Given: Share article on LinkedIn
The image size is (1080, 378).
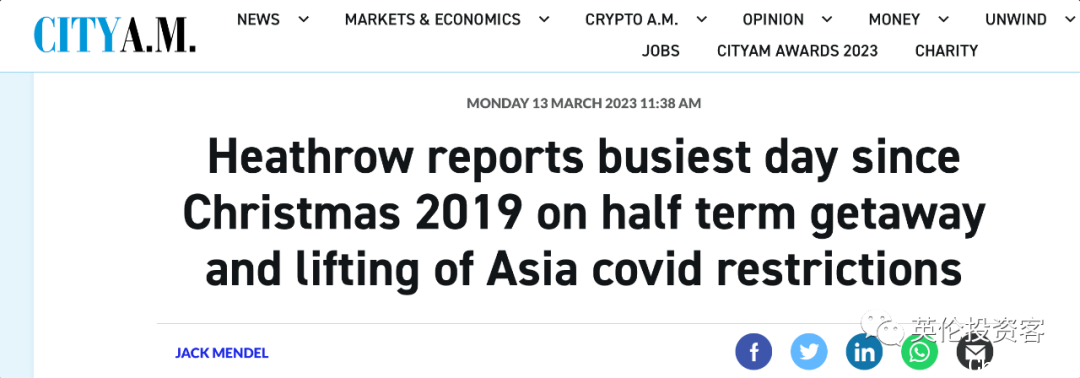Looking at the screenshot, I should point(864,353).
